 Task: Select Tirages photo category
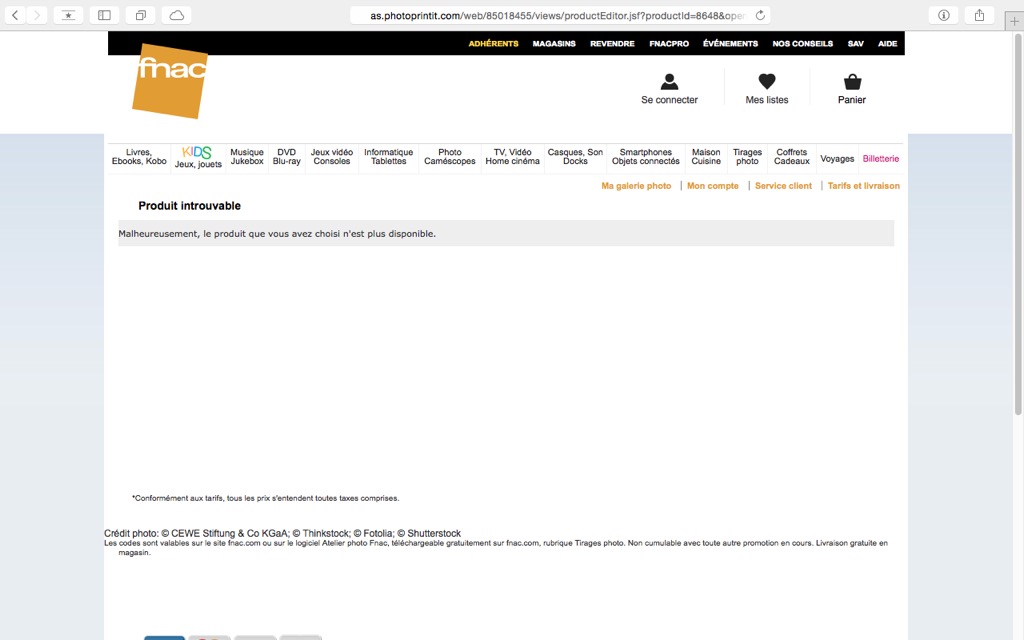click(747, 157)
